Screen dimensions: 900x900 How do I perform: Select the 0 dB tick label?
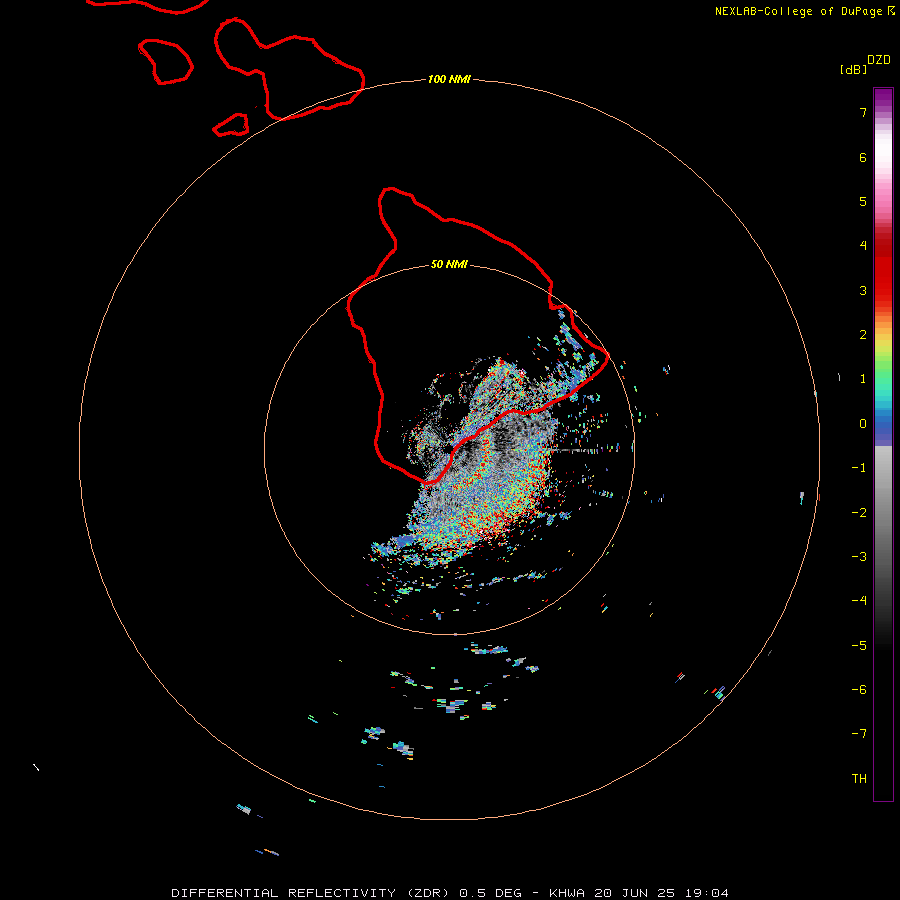coord(863,424)
